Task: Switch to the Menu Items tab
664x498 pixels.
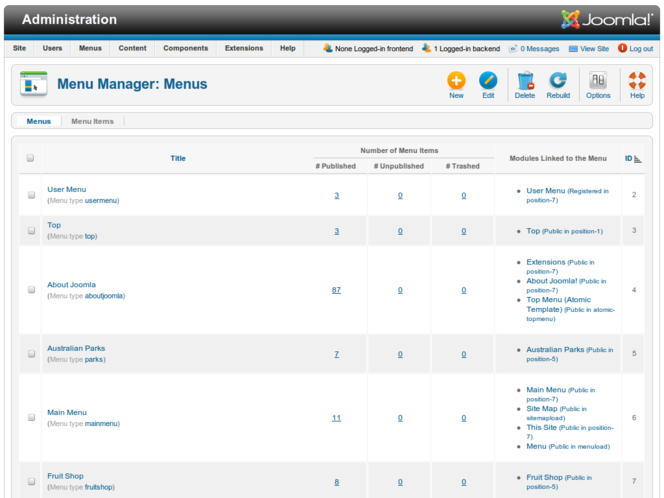Action: coord(92,121)
